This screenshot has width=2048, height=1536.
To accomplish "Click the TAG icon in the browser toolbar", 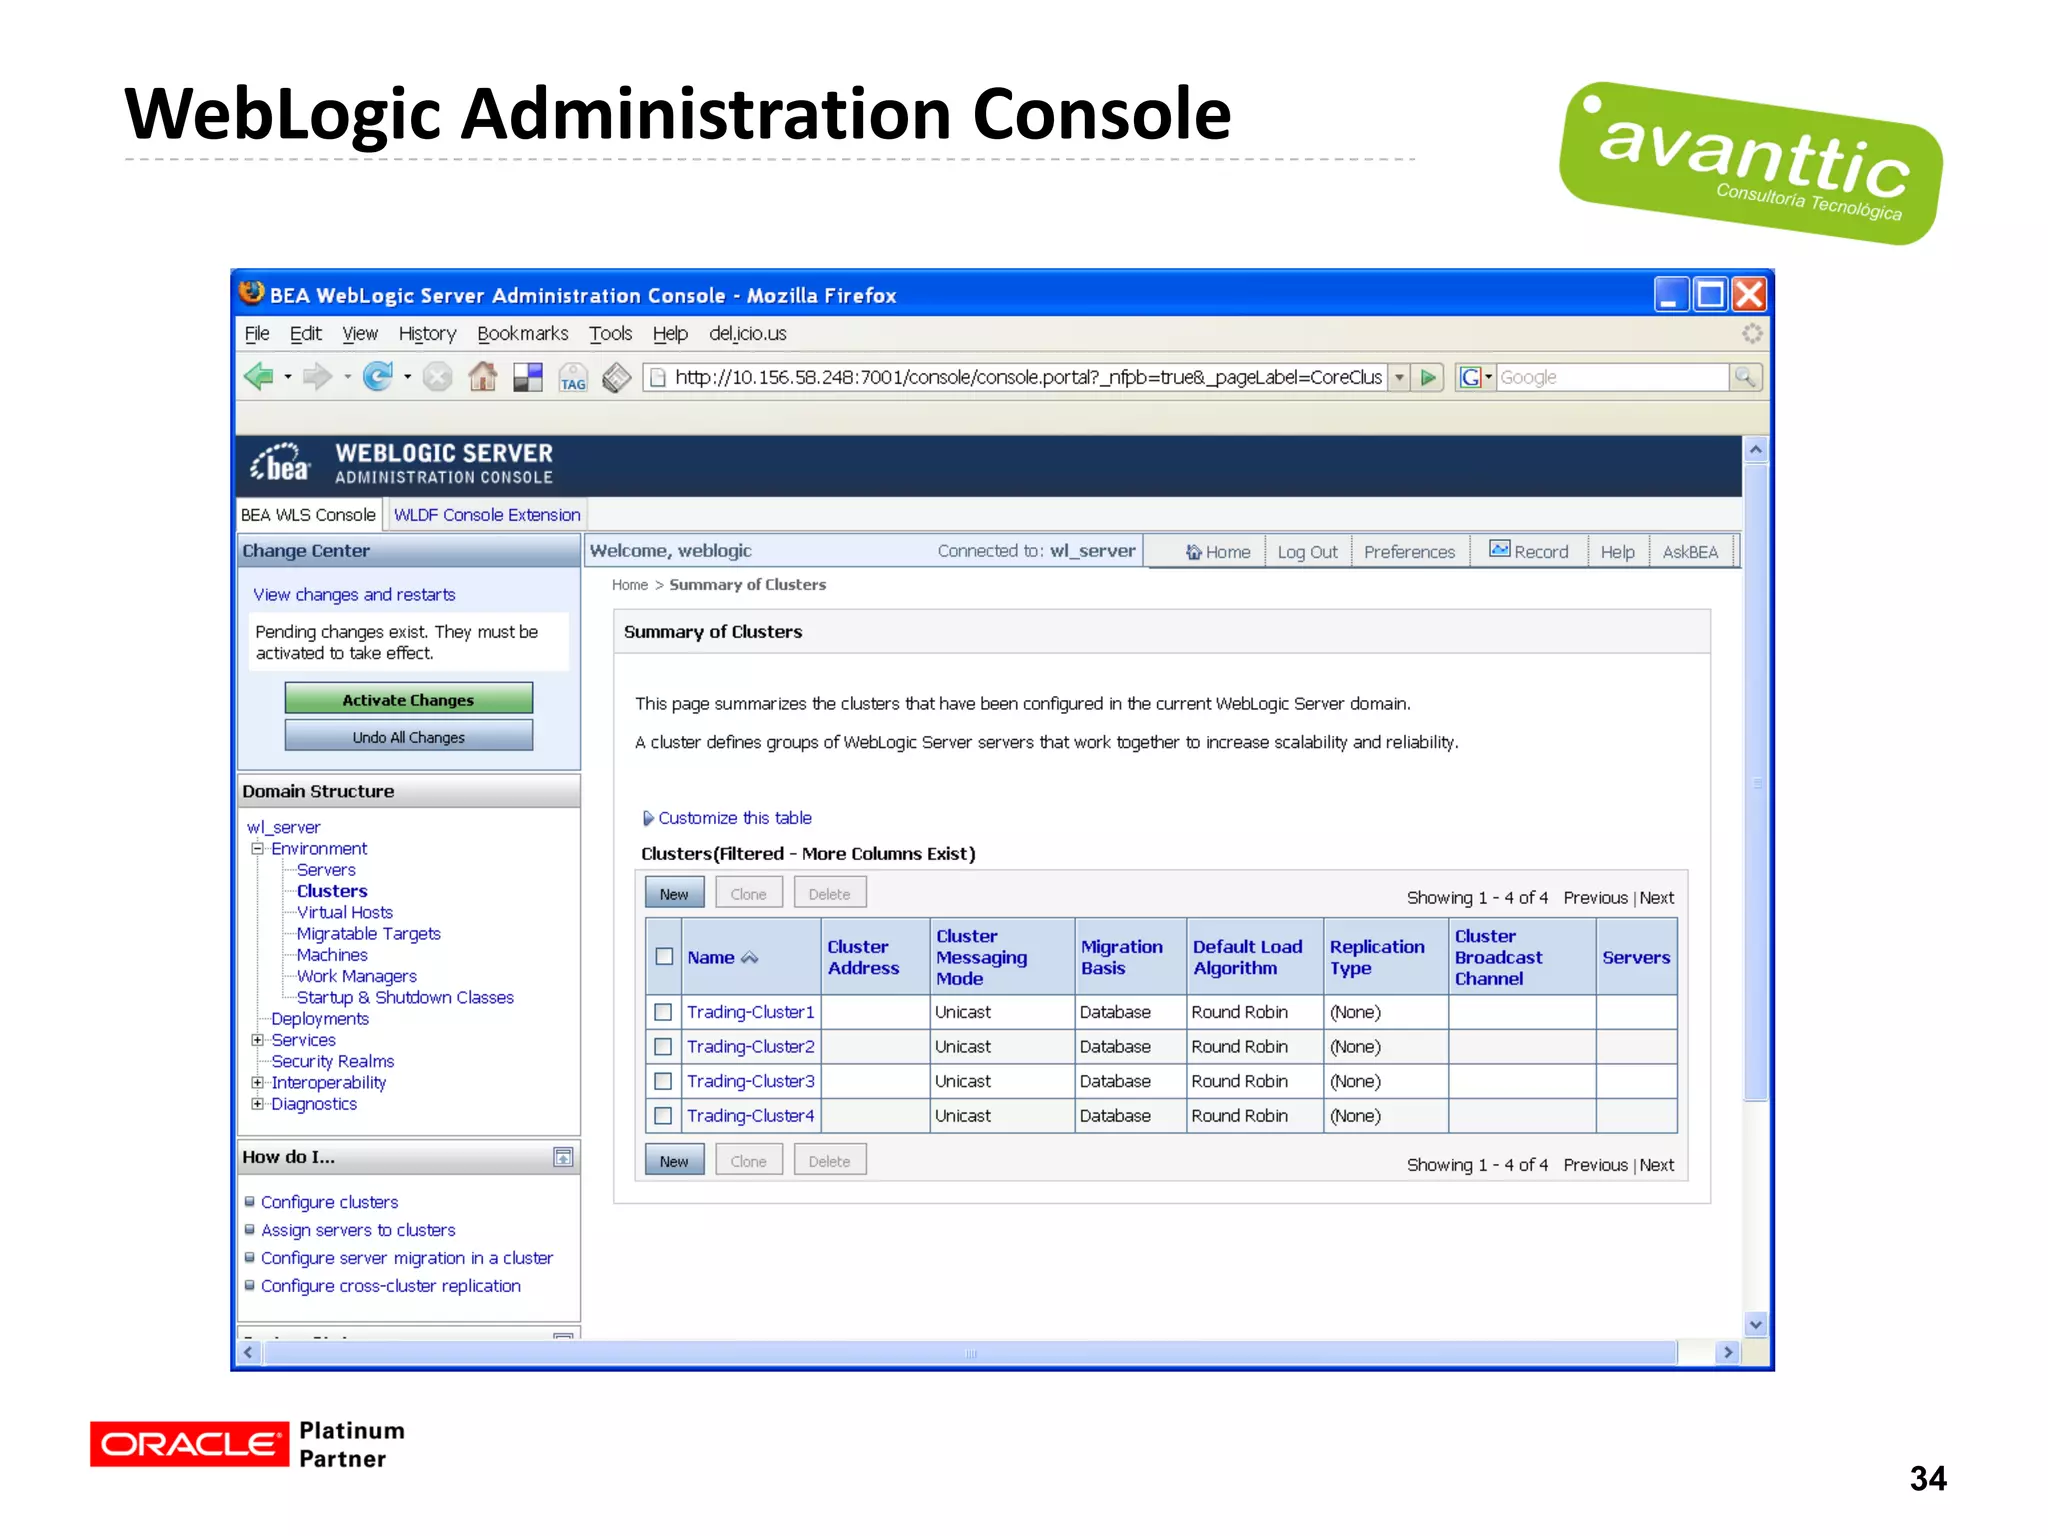I will tap(573, 378).
